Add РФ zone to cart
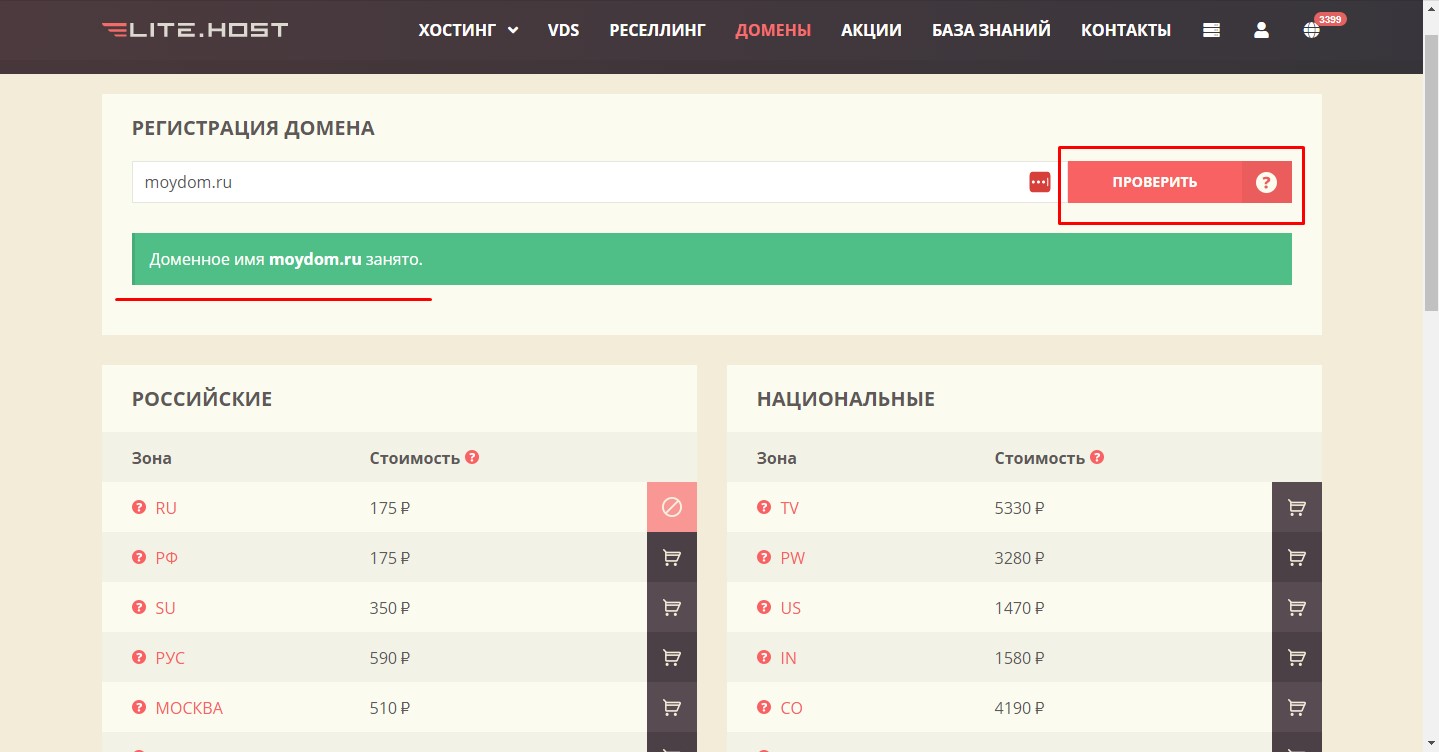Viewport: 1439px width, 752px height. click(672, 557)
